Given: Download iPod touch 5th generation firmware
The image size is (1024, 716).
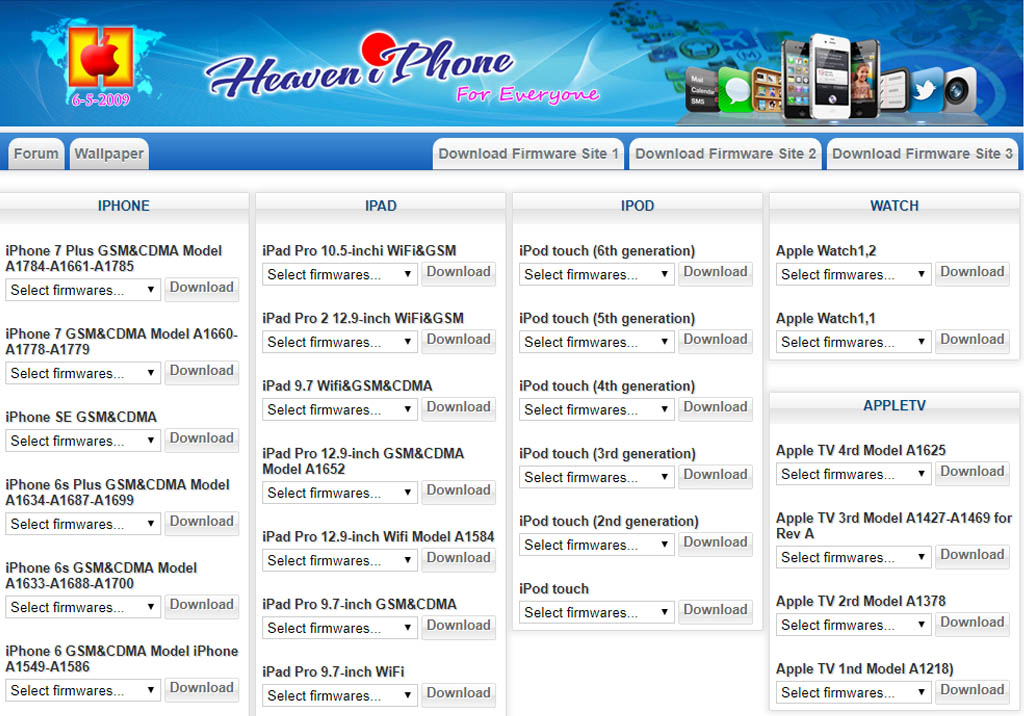Looking at the screenshot, I should (x=715, y=340).
